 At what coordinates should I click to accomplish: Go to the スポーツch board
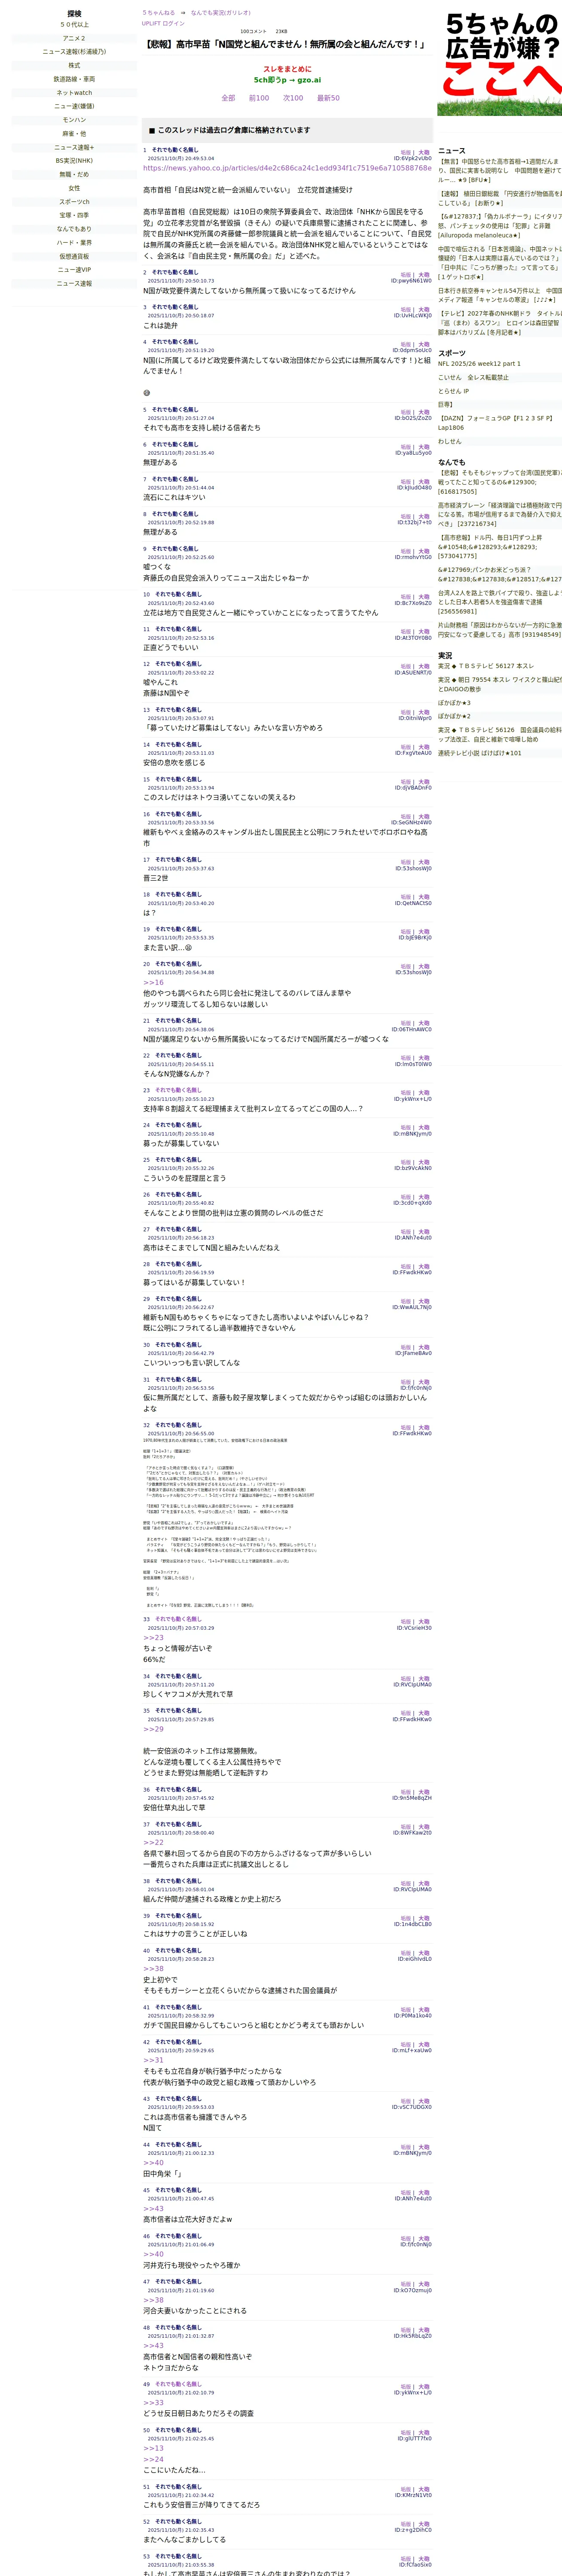[x=74, y=201]
